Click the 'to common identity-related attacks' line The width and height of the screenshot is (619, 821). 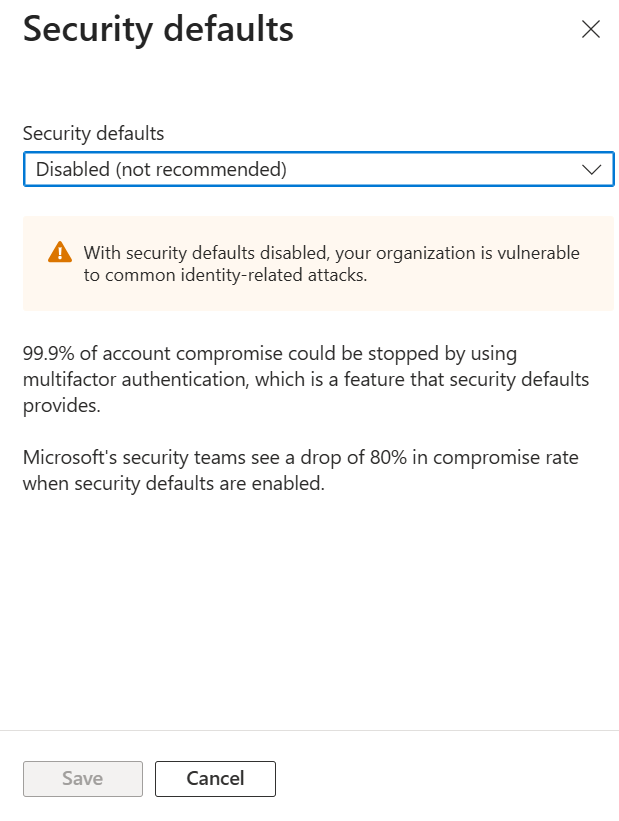tap(225, 275)
